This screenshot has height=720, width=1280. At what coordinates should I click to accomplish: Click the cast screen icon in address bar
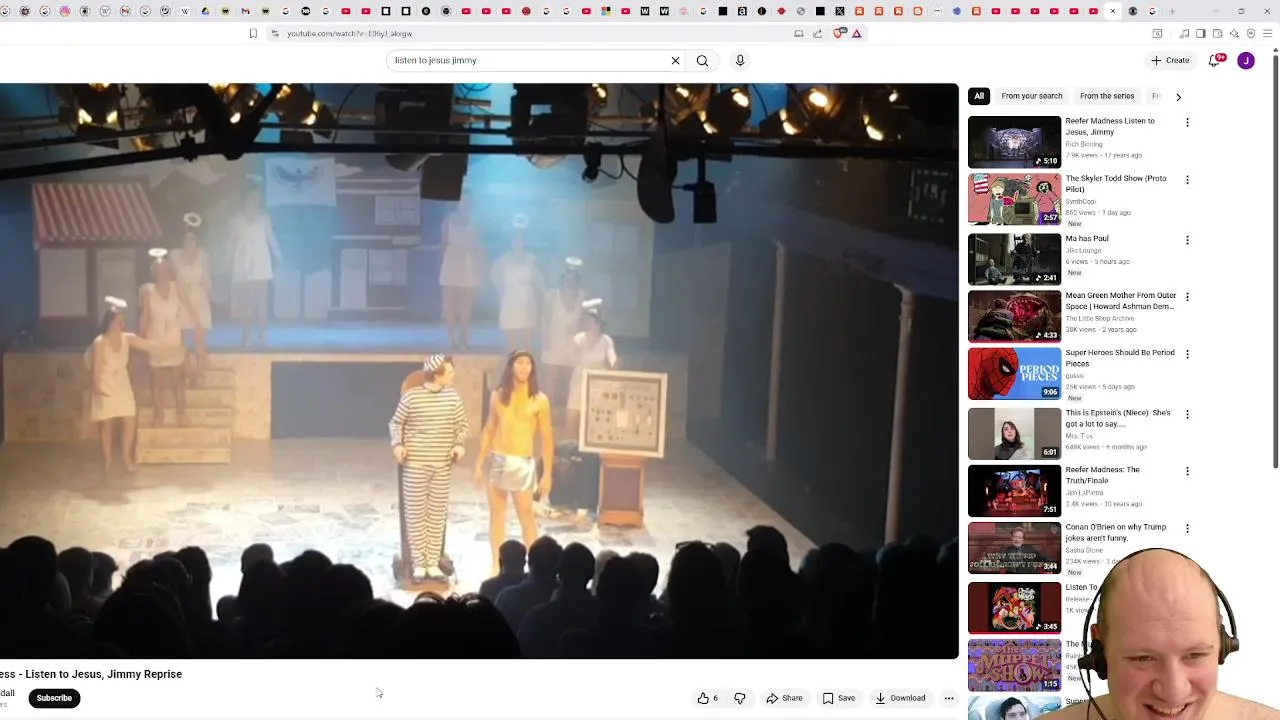[799, 33]
